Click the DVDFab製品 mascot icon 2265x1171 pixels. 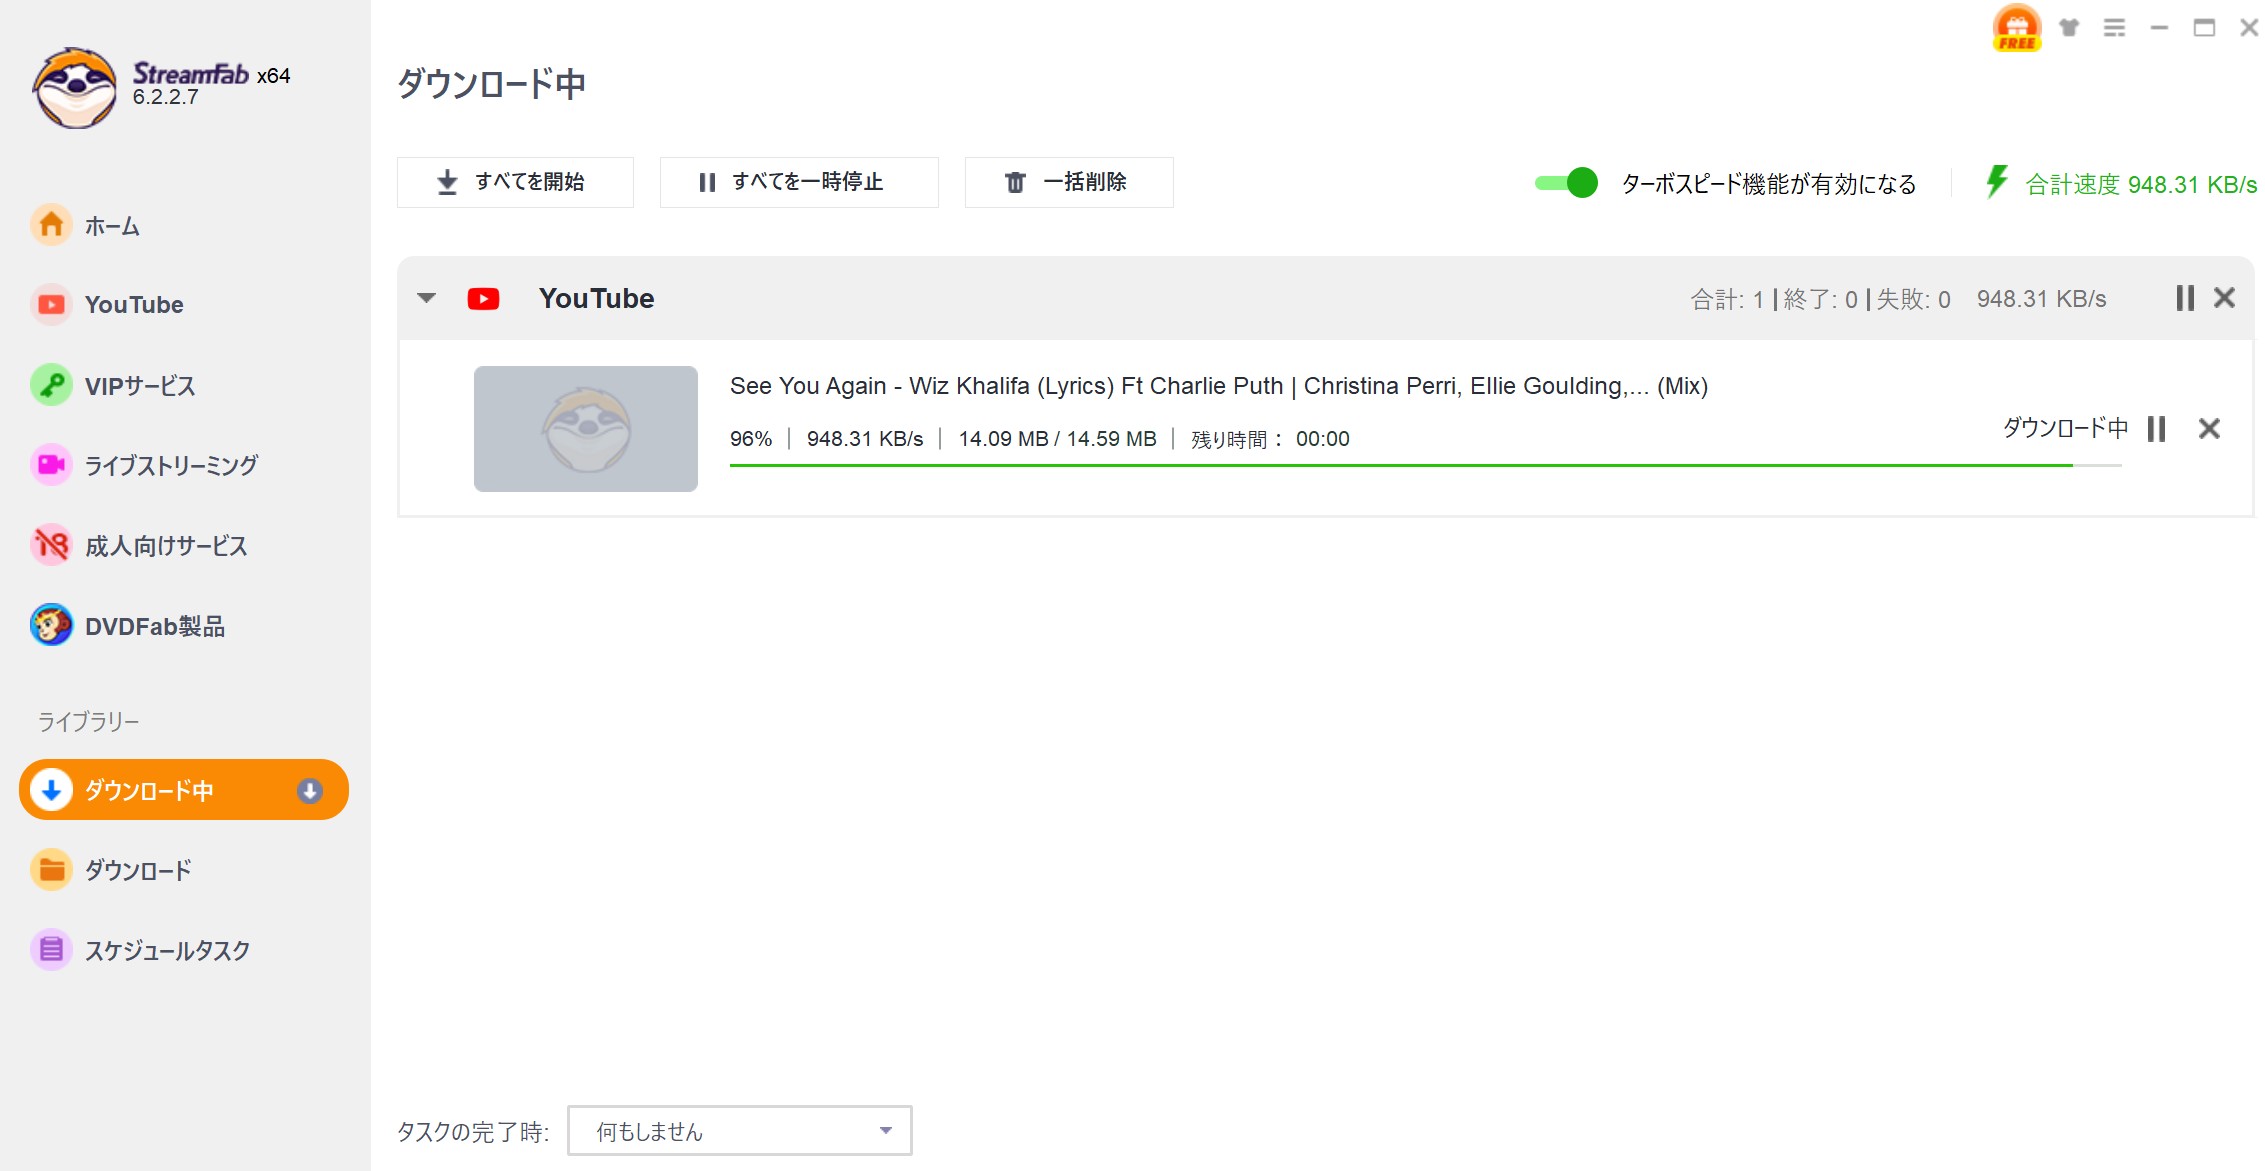[51, 625]
